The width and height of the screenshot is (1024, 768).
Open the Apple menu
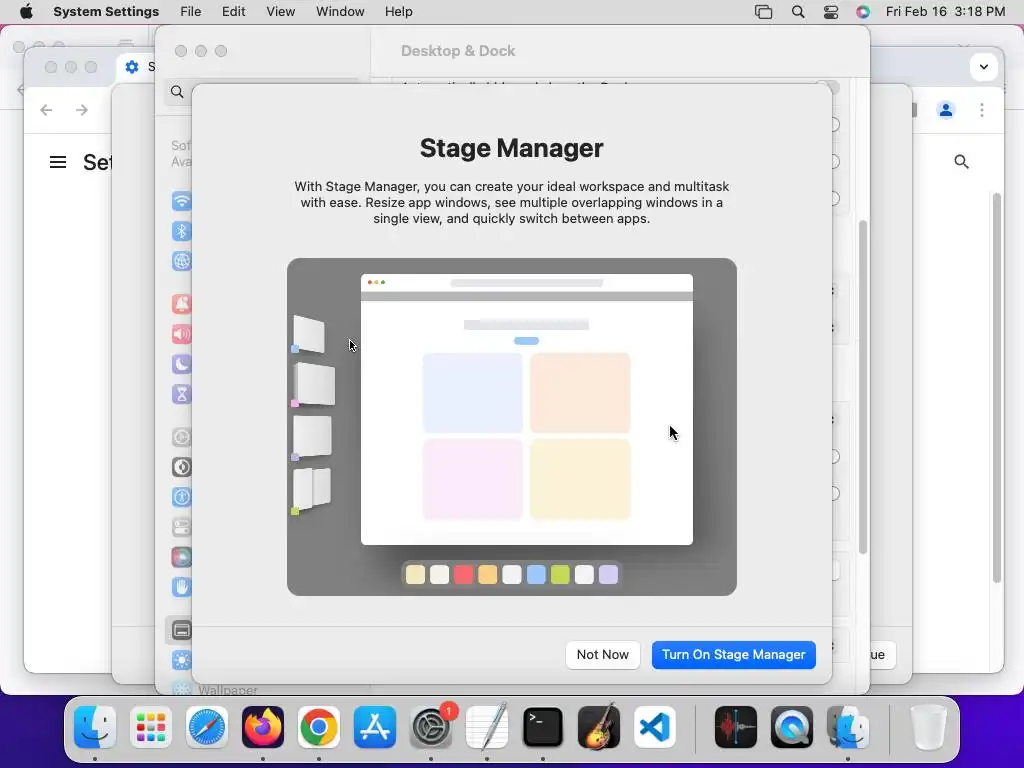tap(26, 12)
